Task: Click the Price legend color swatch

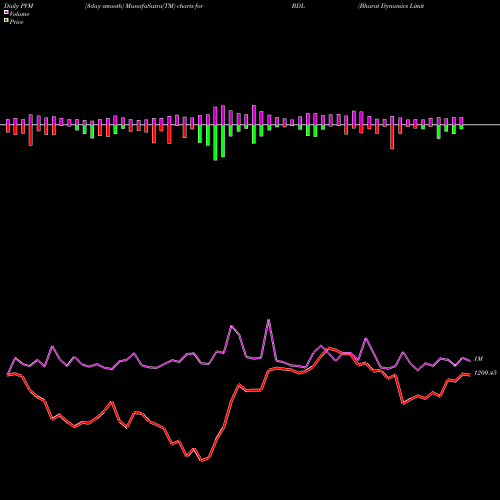Action: [6, 21]
